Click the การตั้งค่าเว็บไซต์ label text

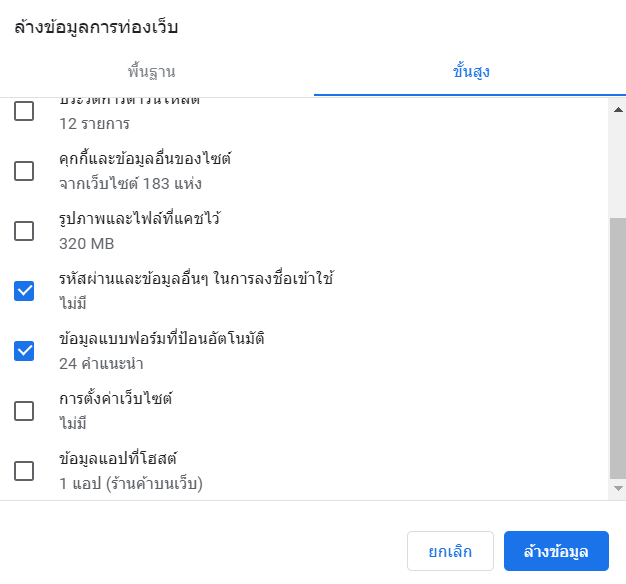pos(116,398)
